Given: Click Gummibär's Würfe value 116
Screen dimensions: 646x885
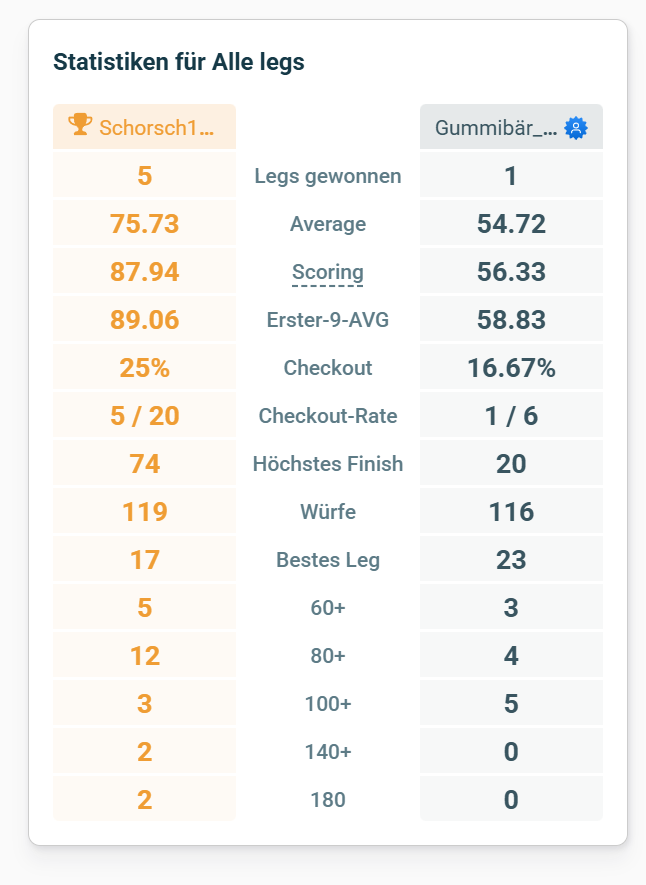Looking at the screenshot, I should (511, 511).
